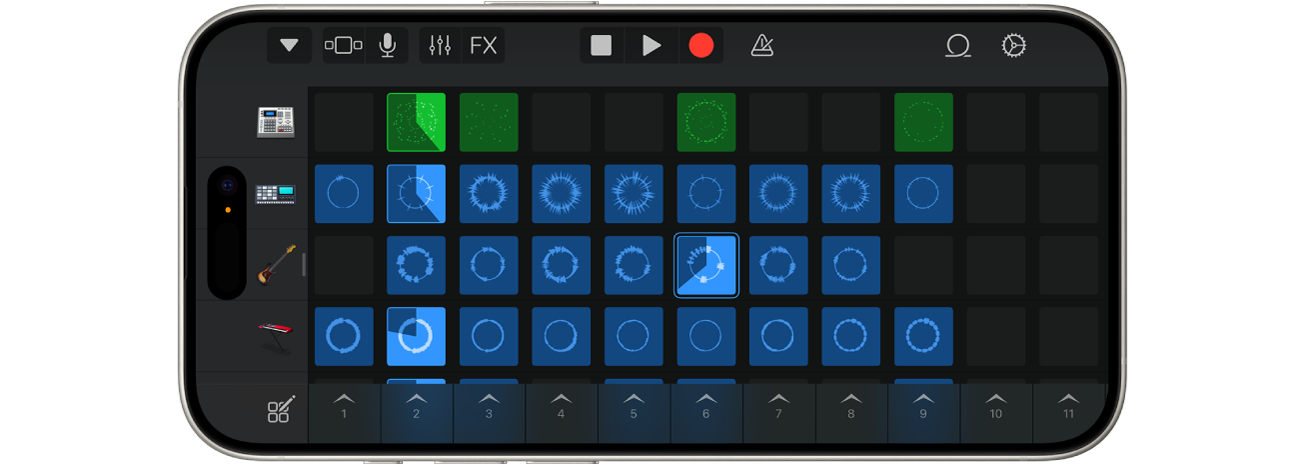Screen dimensions: 1303x466
Task: Select the drum machine track icon
Action: coord(274,122)
